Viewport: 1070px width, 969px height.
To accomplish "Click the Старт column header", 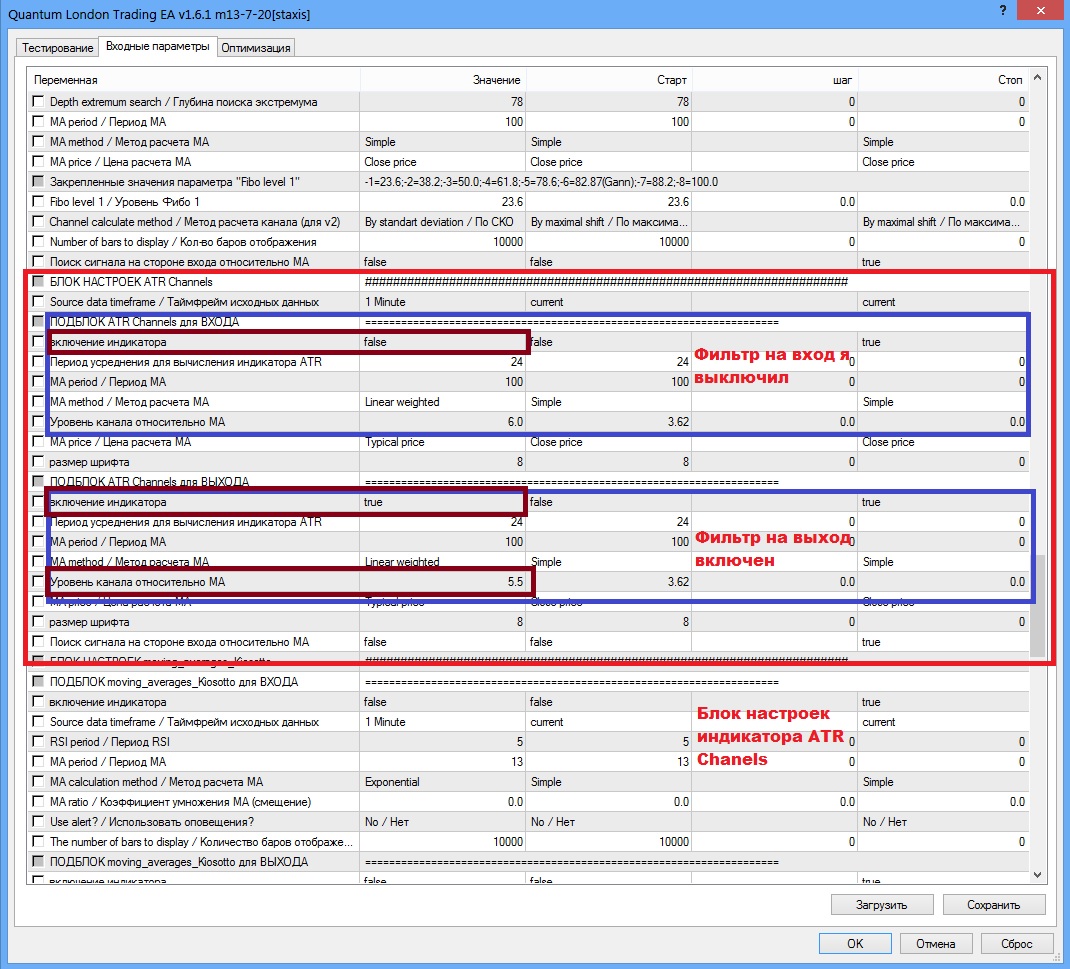I will (x=609, y=80).
